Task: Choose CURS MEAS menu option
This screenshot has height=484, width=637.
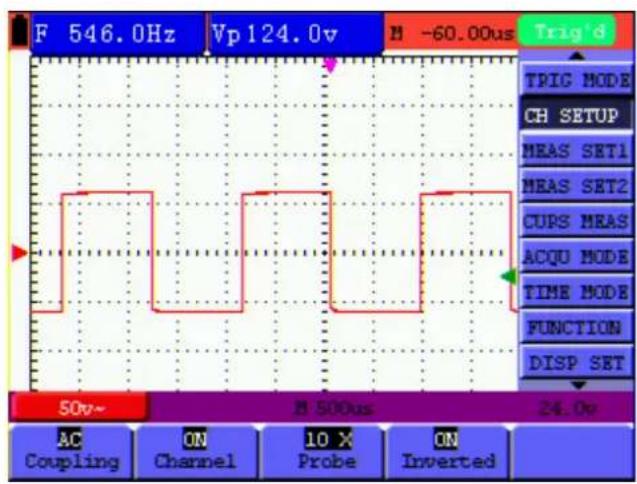Action: [x=576, y=221]
